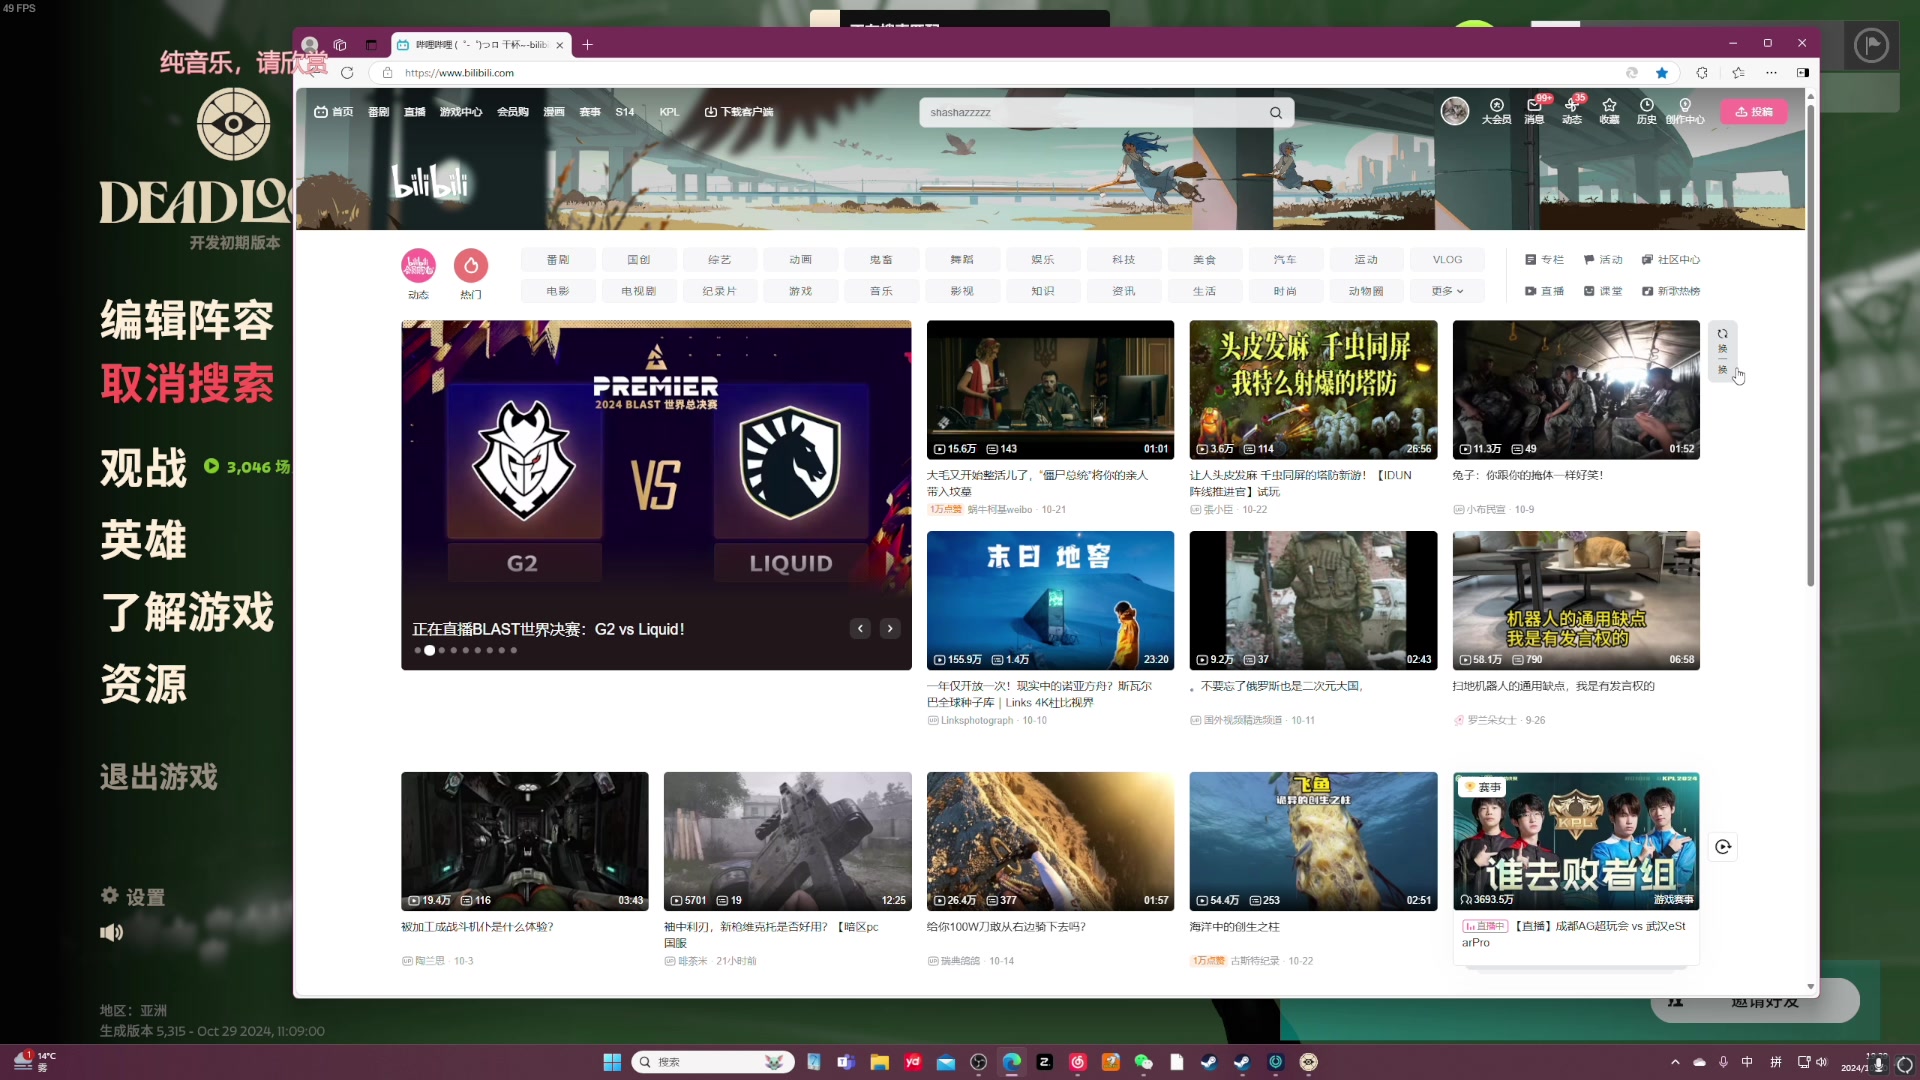Click 编辑阵容 in Deadlock menu
The image size is (1920, 1080).
pos(187,321)
